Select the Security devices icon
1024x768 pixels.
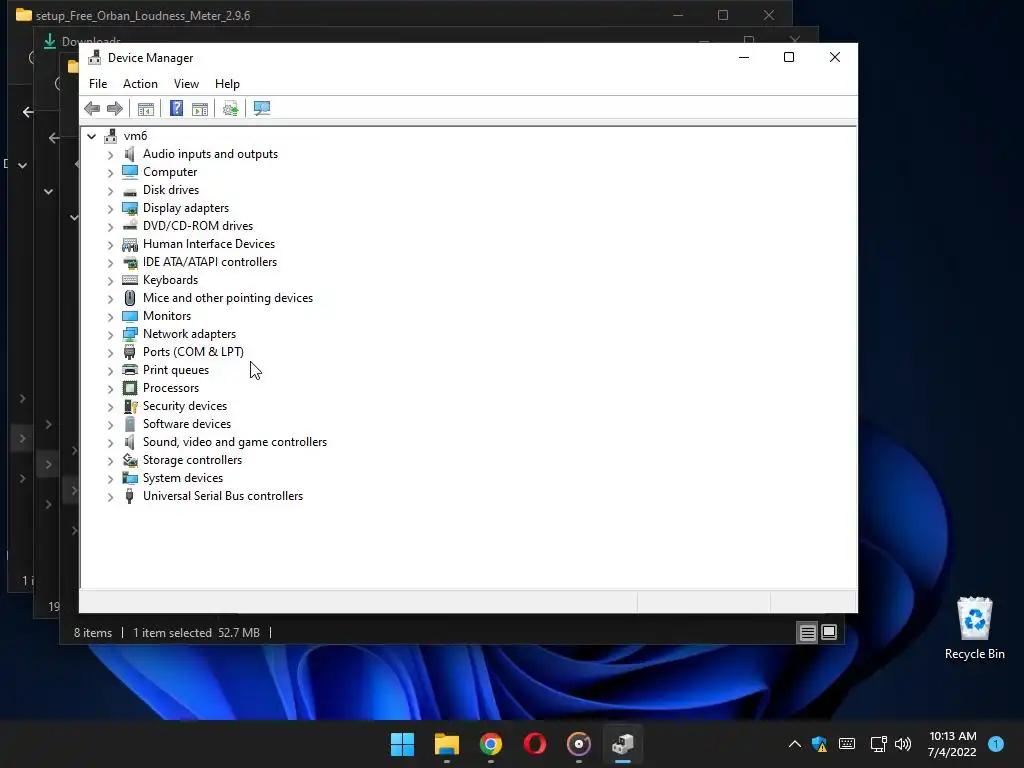tap(130, 406)
